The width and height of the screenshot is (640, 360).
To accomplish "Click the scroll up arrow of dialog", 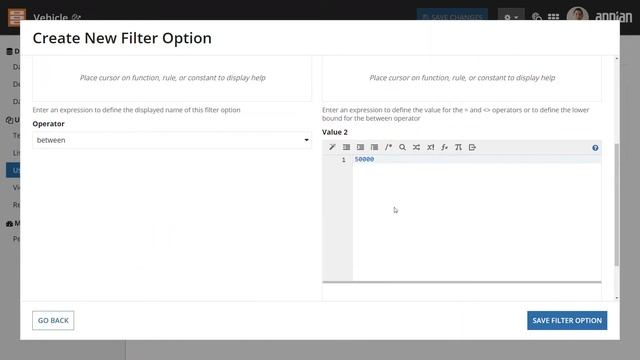I will click(x=617, y=59).
